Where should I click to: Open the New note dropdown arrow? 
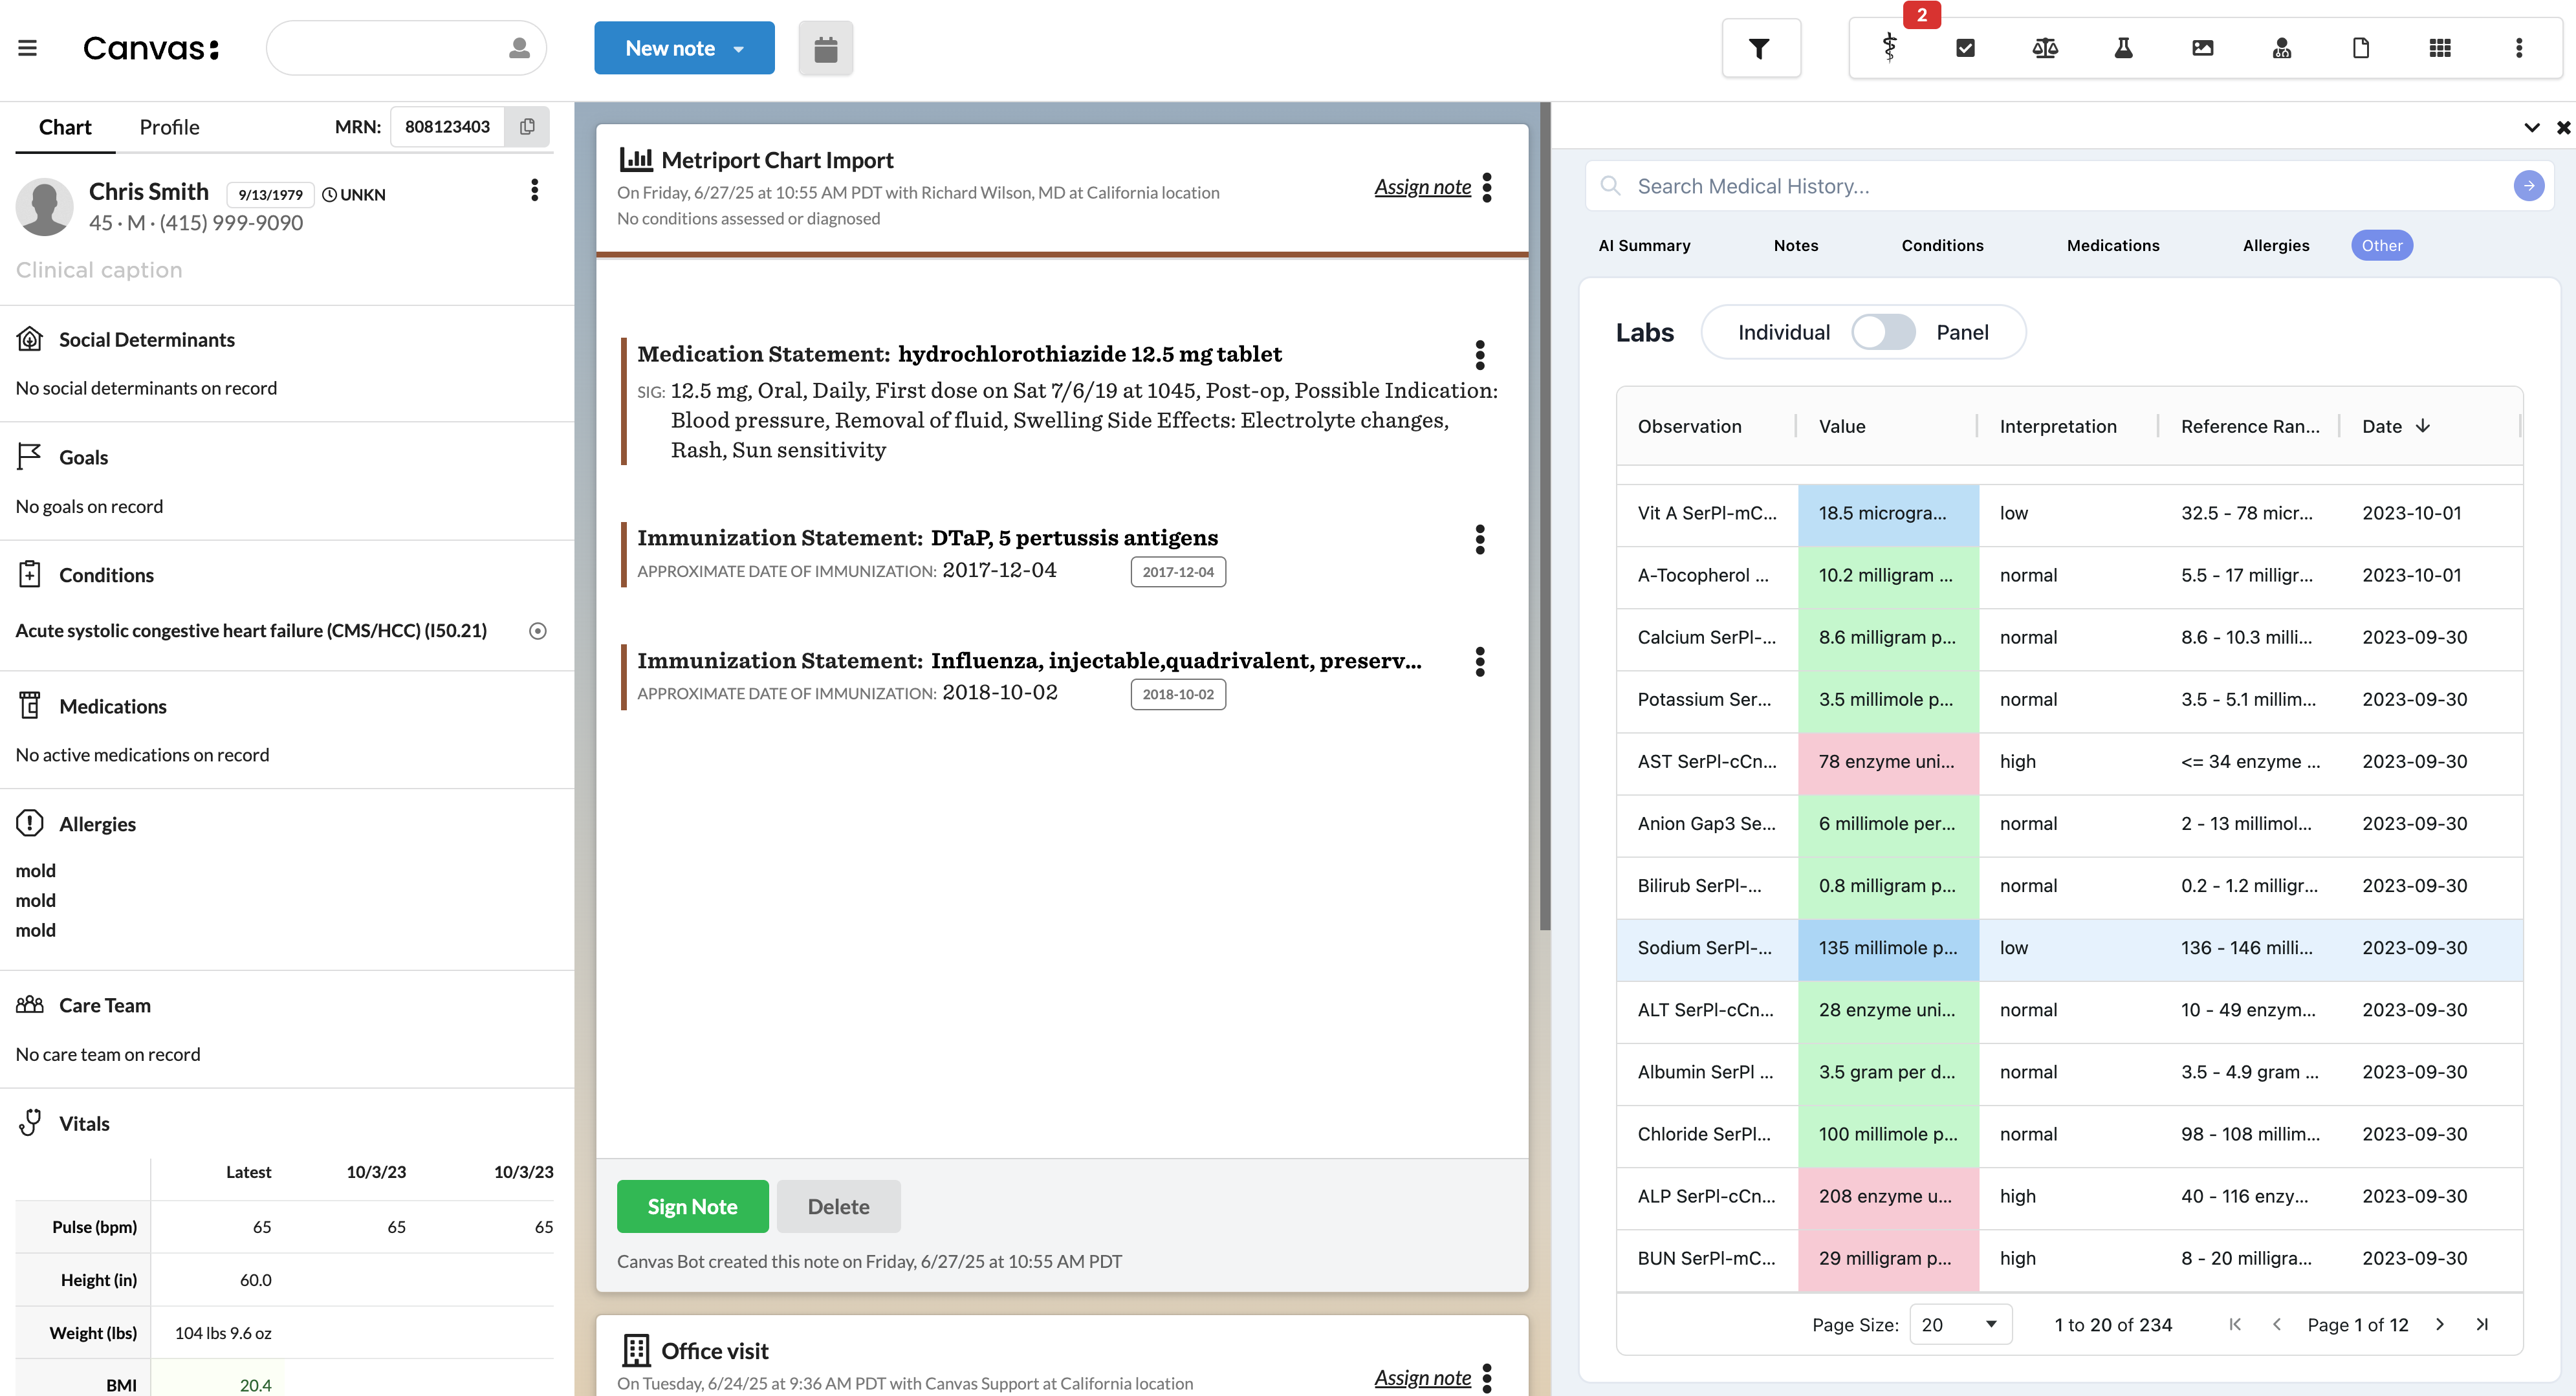tap(739, 49)
